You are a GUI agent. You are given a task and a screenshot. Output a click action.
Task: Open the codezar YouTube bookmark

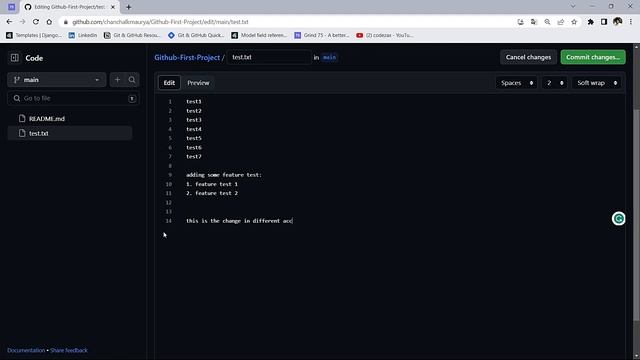click(x=384, y=36)
